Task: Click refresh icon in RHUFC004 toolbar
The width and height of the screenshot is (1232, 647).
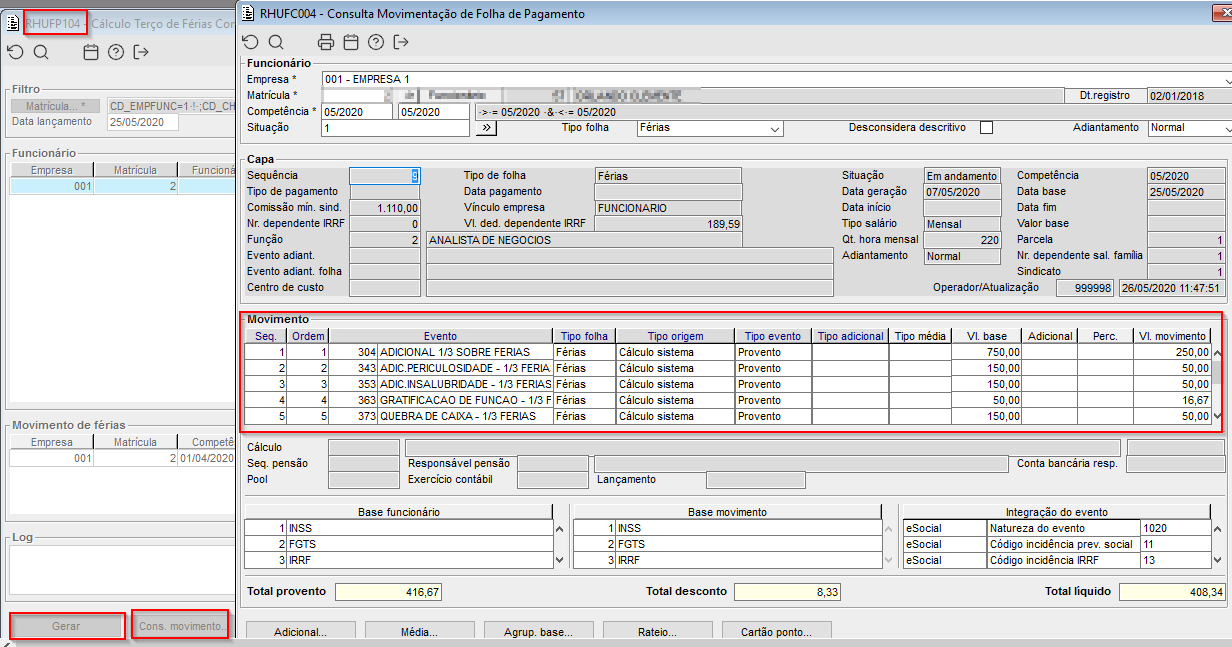Action: [x=251, y=42]
